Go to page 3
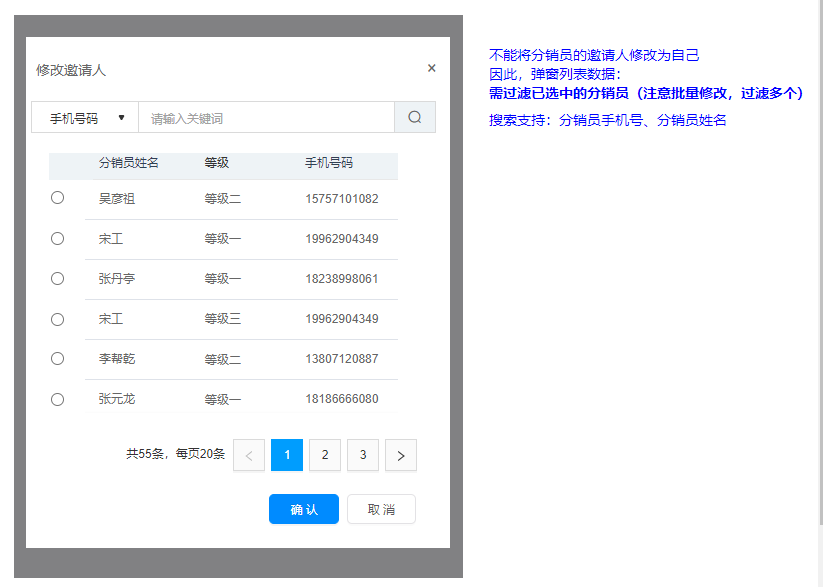This screenshot has height=587, width=823. pos(363,455)
